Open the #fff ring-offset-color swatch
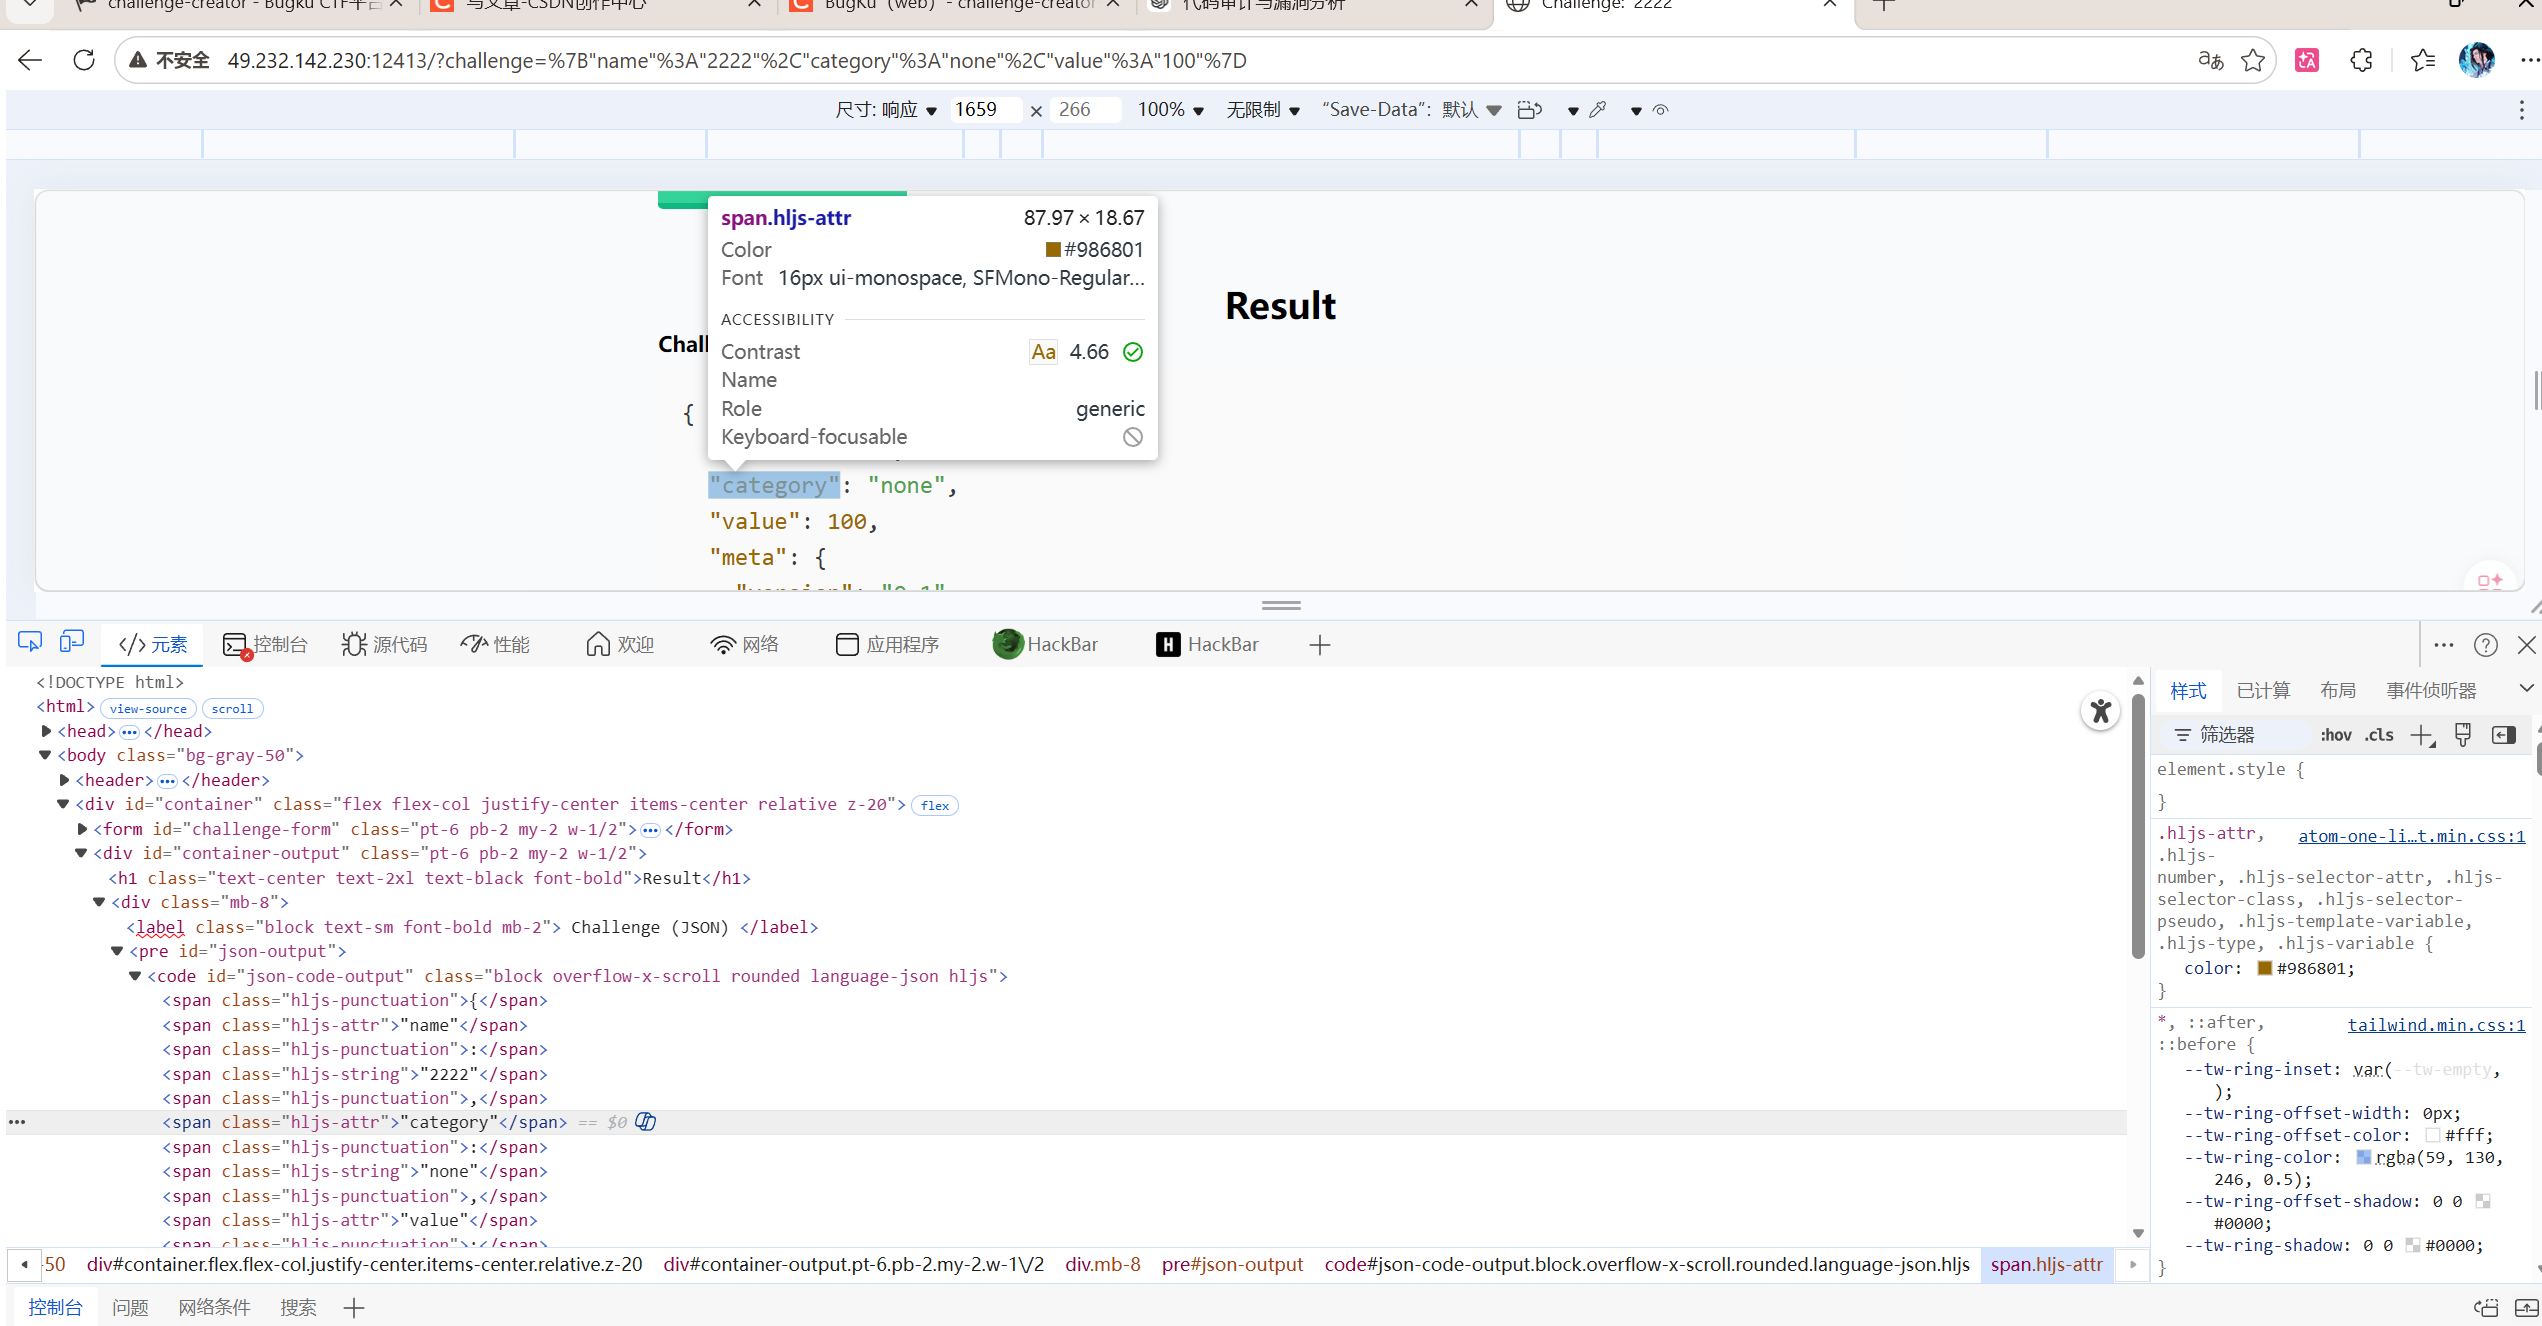 (x=2433, y=1135)
